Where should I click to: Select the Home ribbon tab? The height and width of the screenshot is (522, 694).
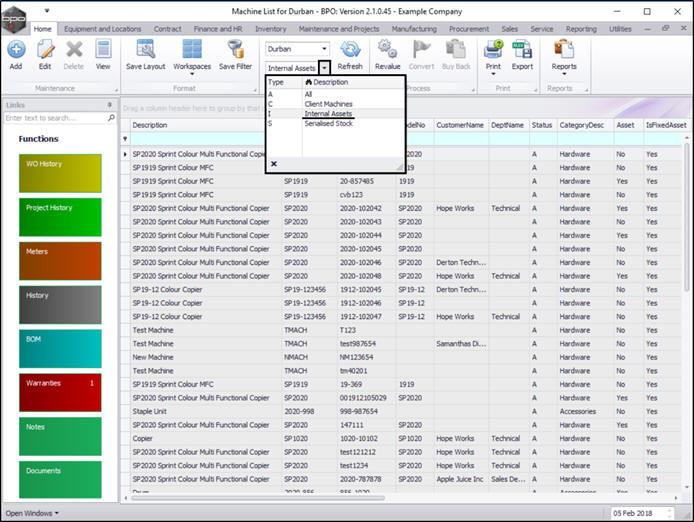(x=42, y=29)
